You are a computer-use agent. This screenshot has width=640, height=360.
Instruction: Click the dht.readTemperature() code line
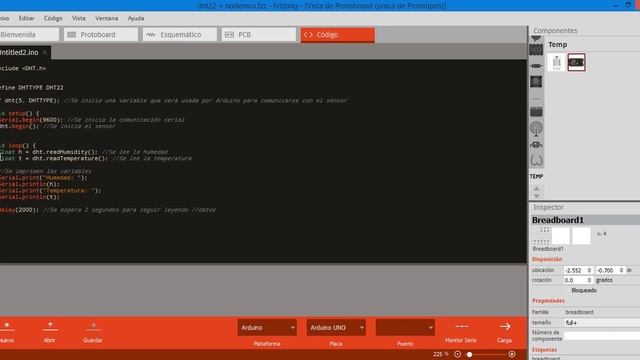click(x=96, y=158)
